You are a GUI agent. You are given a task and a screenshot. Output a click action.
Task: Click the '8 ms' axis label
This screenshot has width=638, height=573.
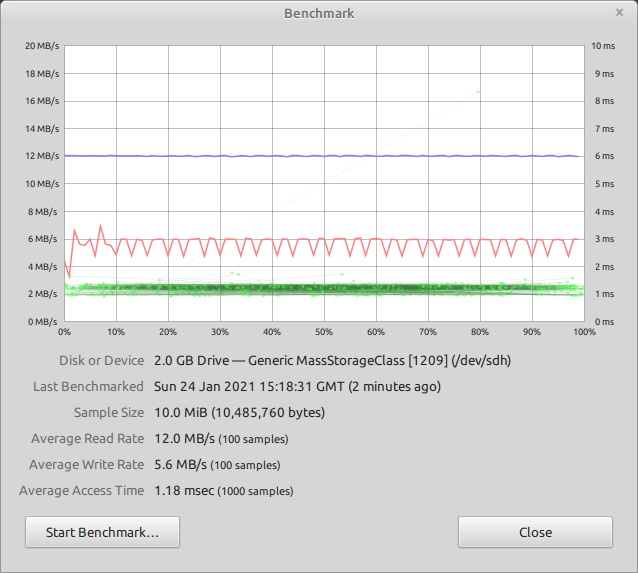[x=605, y=101]
